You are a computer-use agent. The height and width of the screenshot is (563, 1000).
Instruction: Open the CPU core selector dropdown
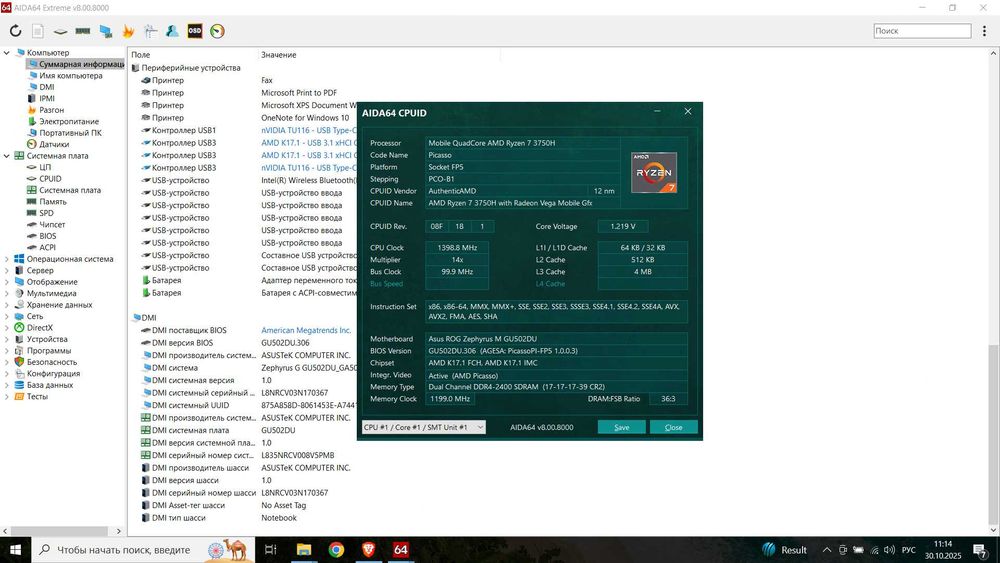[423, 427]
